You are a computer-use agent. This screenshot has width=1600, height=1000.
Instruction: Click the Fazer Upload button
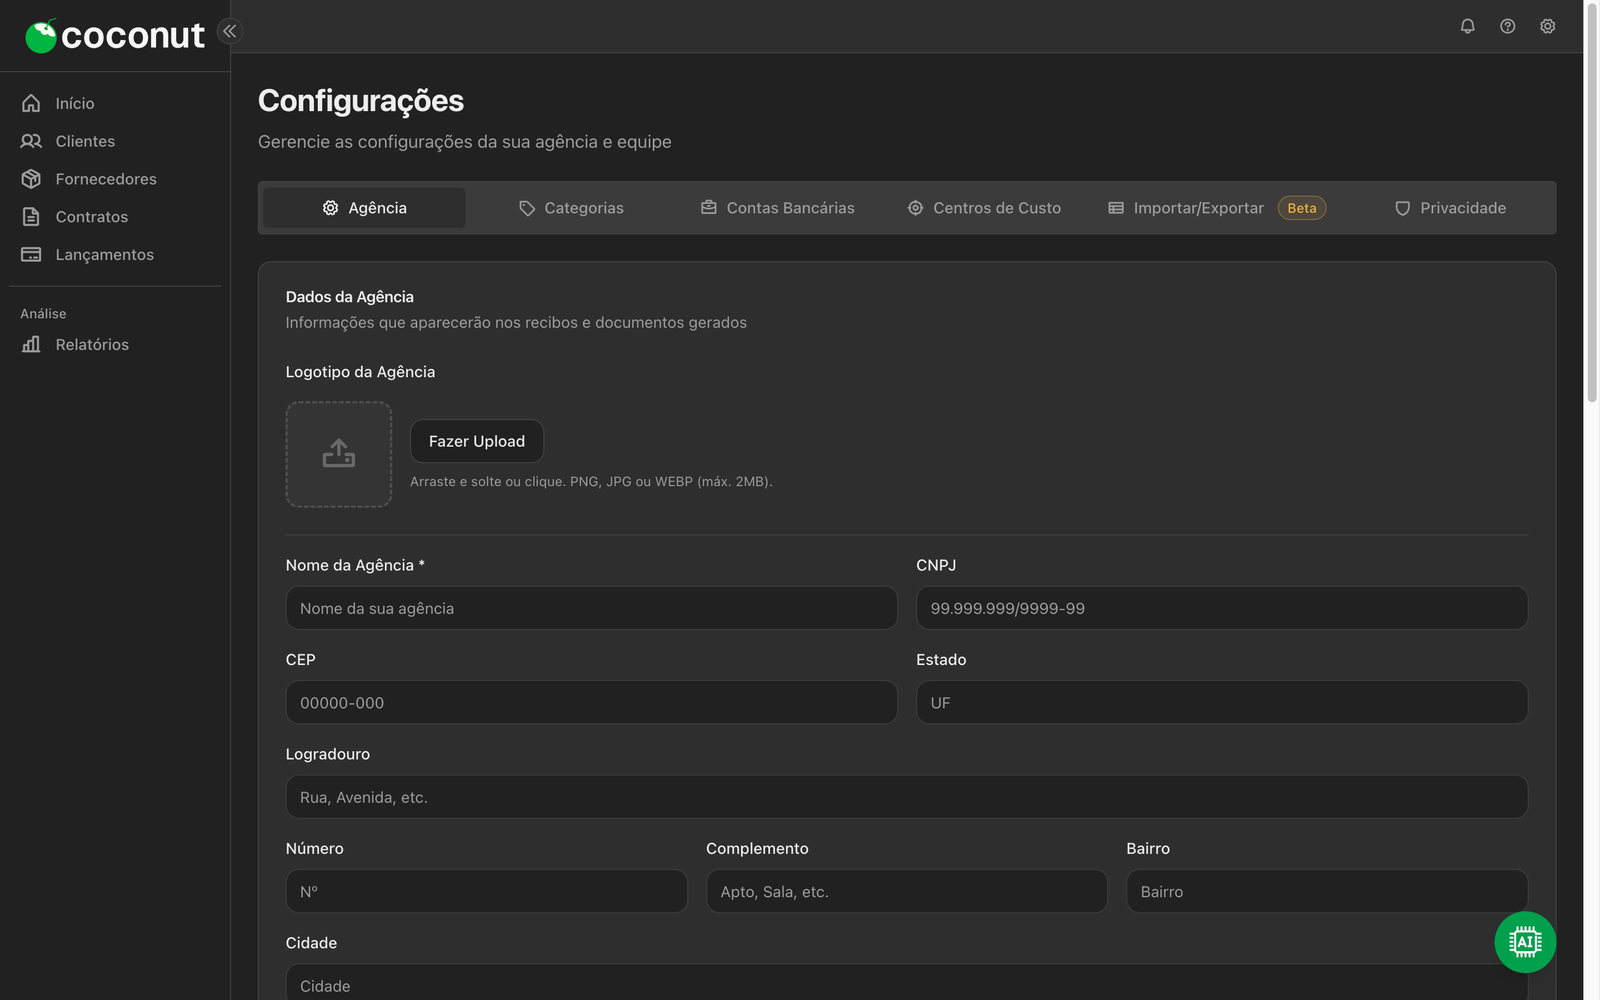pyautogui.click(x=477, y=441)
